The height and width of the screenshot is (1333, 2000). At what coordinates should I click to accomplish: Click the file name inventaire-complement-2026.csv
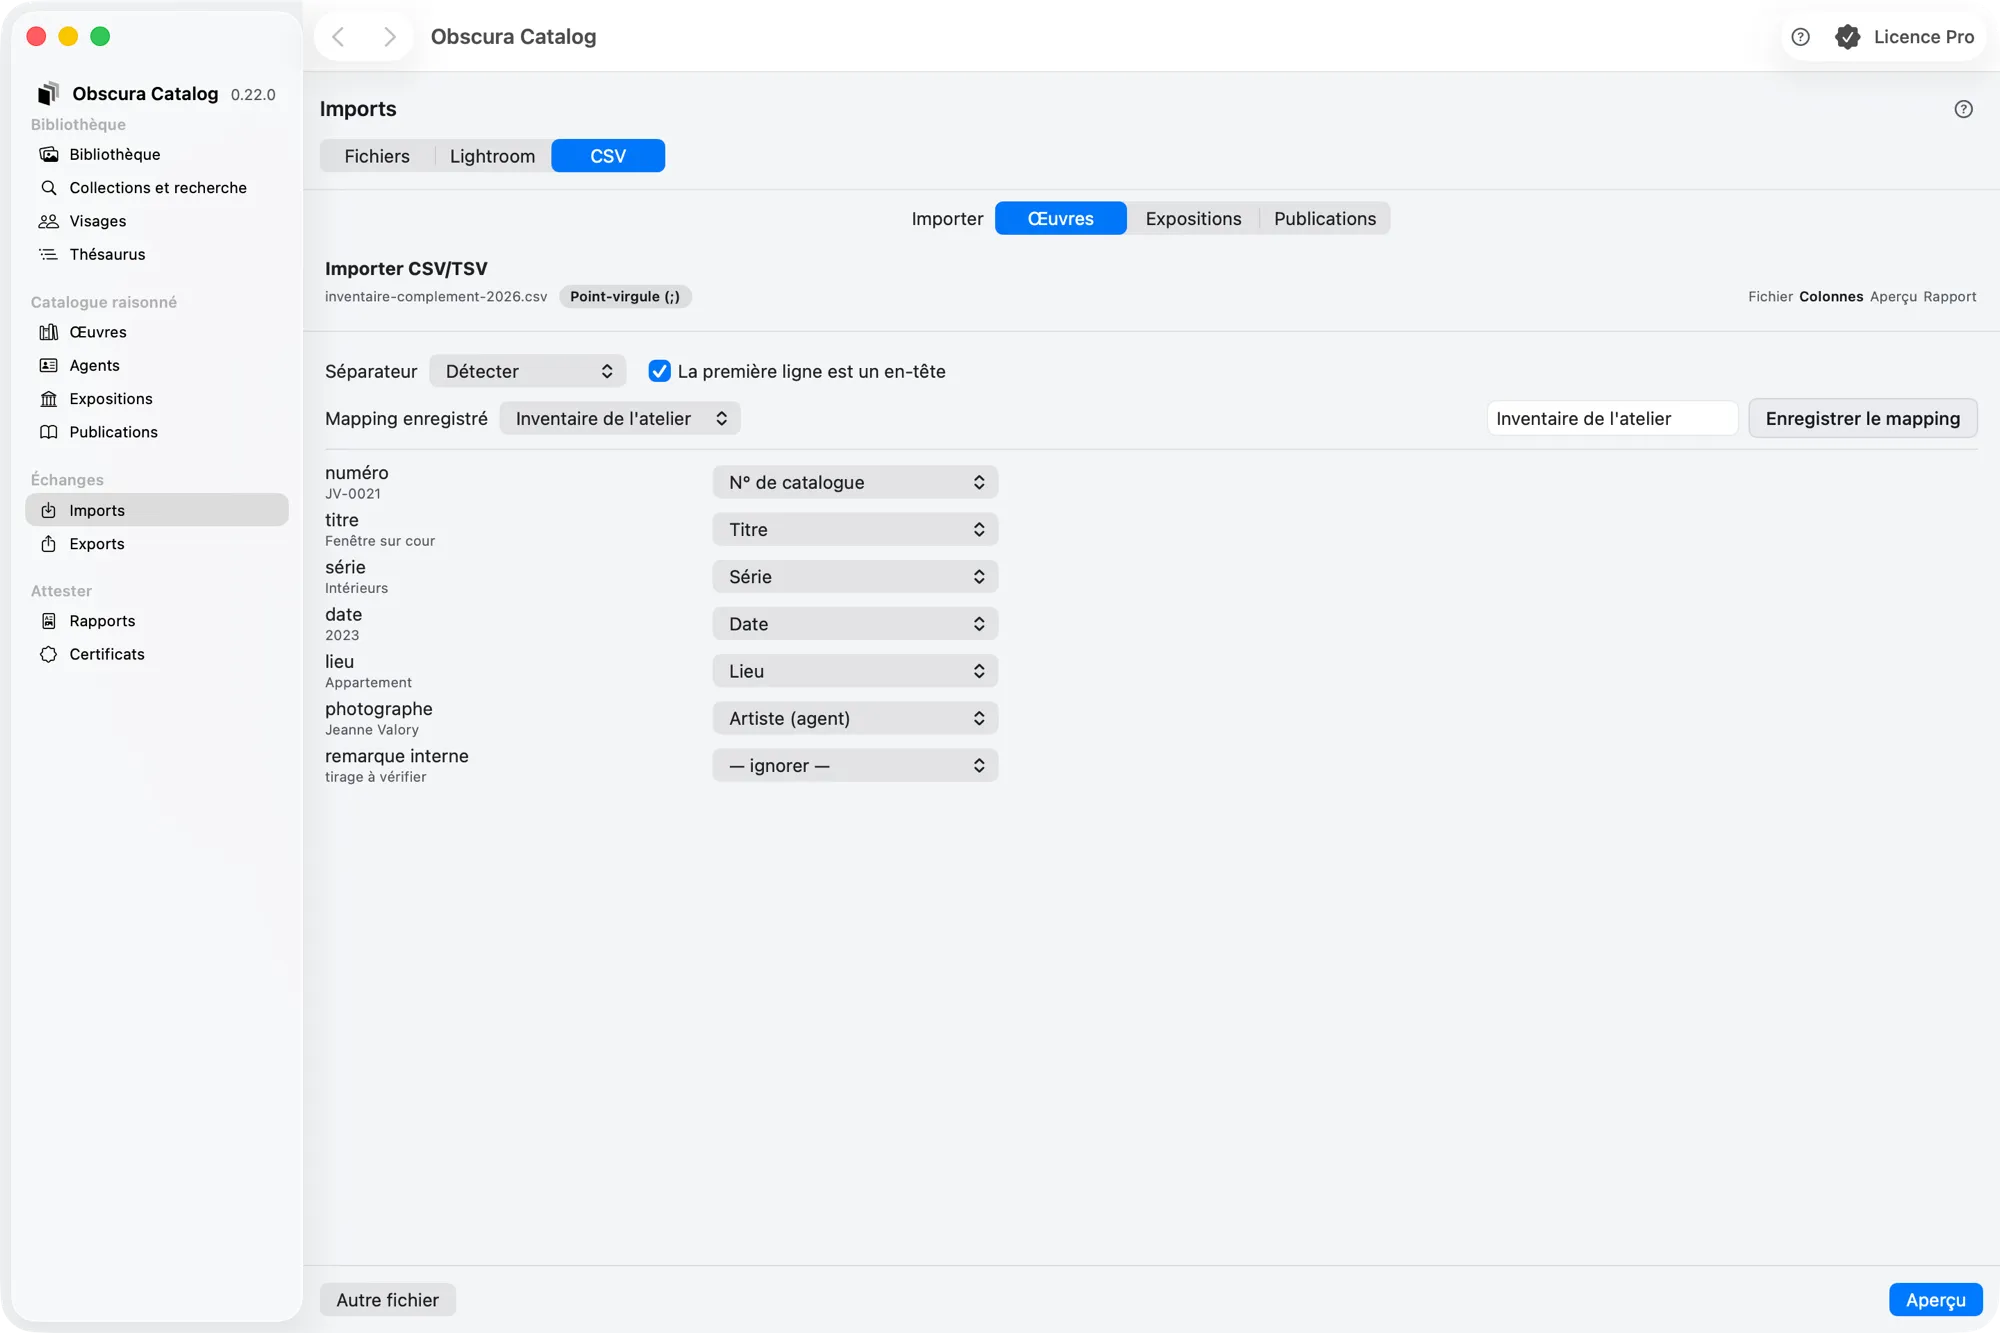click(x=436, y=296)
